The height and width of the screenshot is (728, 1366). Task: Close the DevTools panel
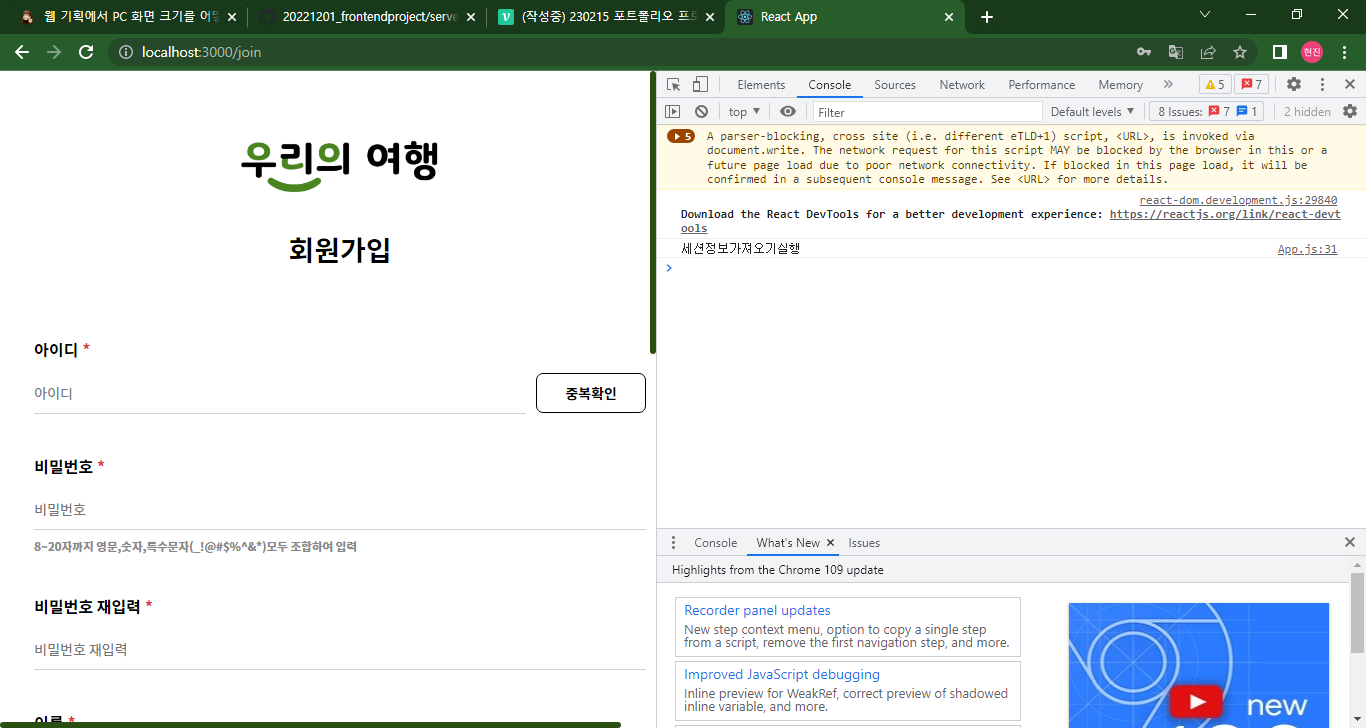[1349, 85]
